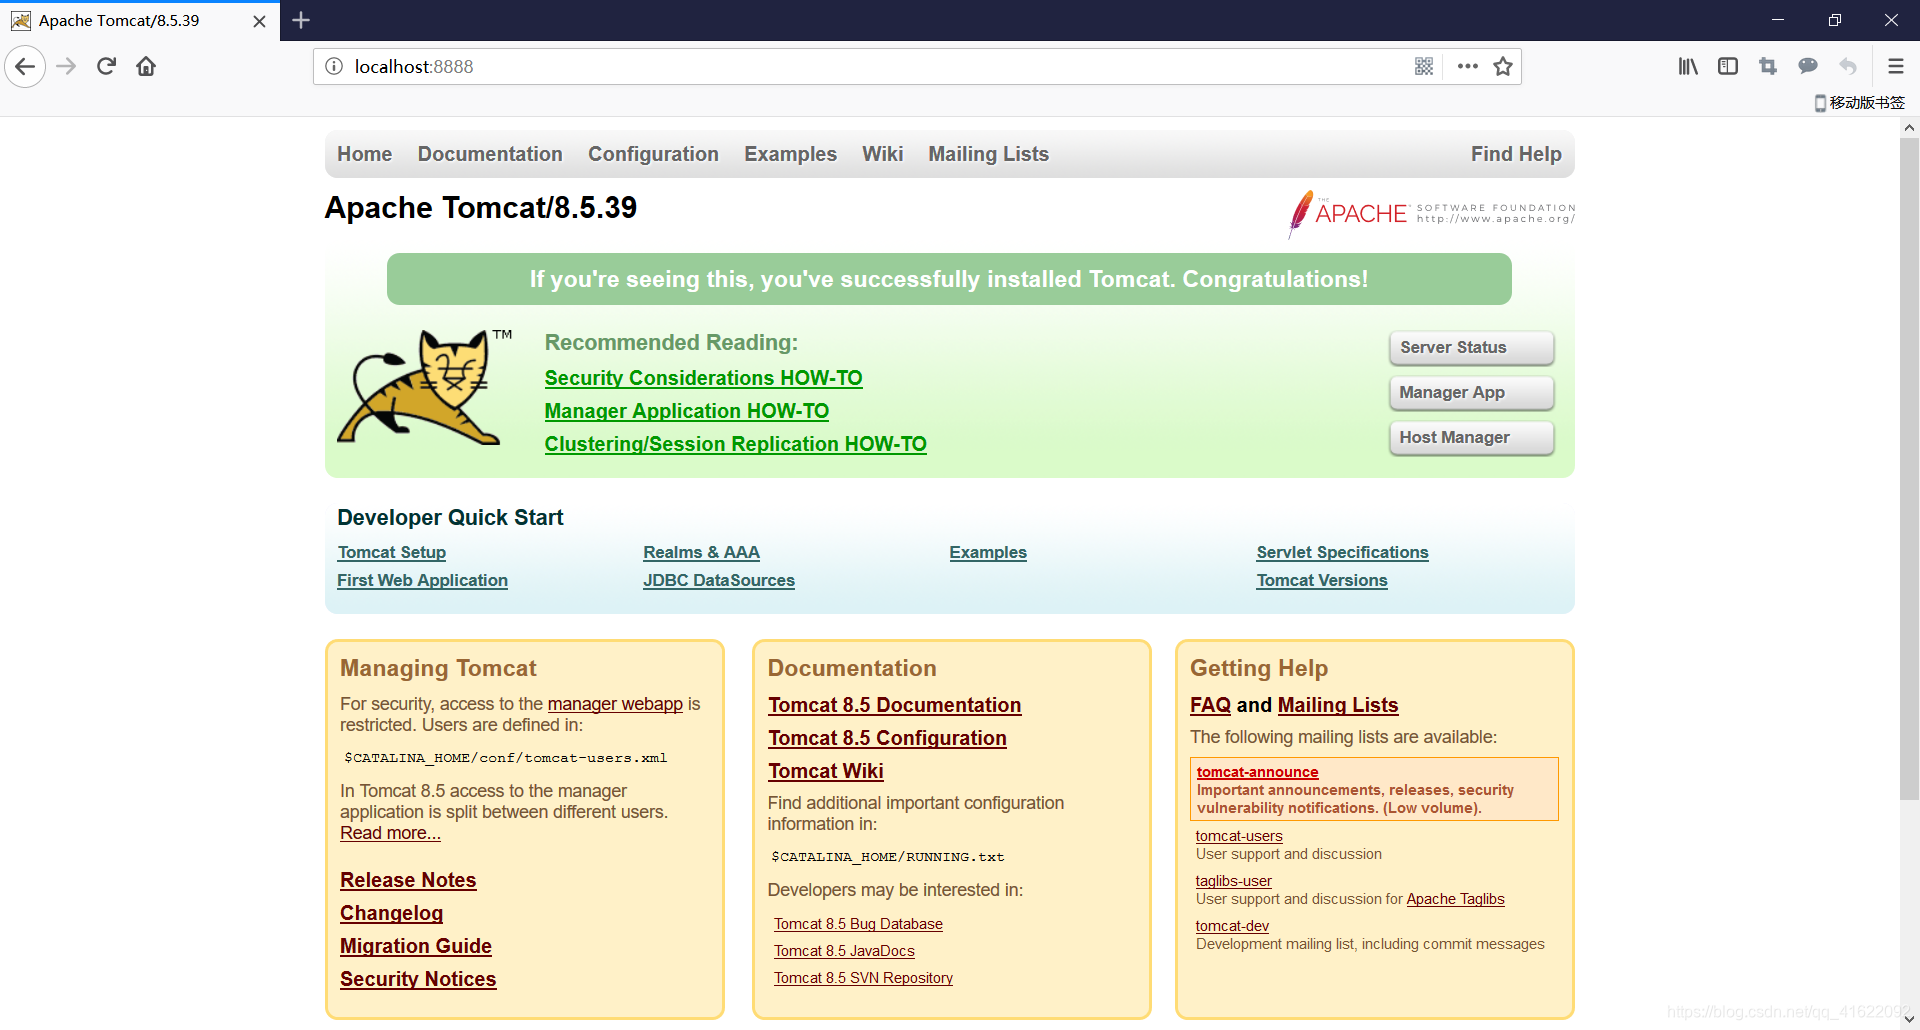Open the chat bubble toolbar icon
The height and width of the screenshot is (1030, 1920).
[x=1808, y=67]
